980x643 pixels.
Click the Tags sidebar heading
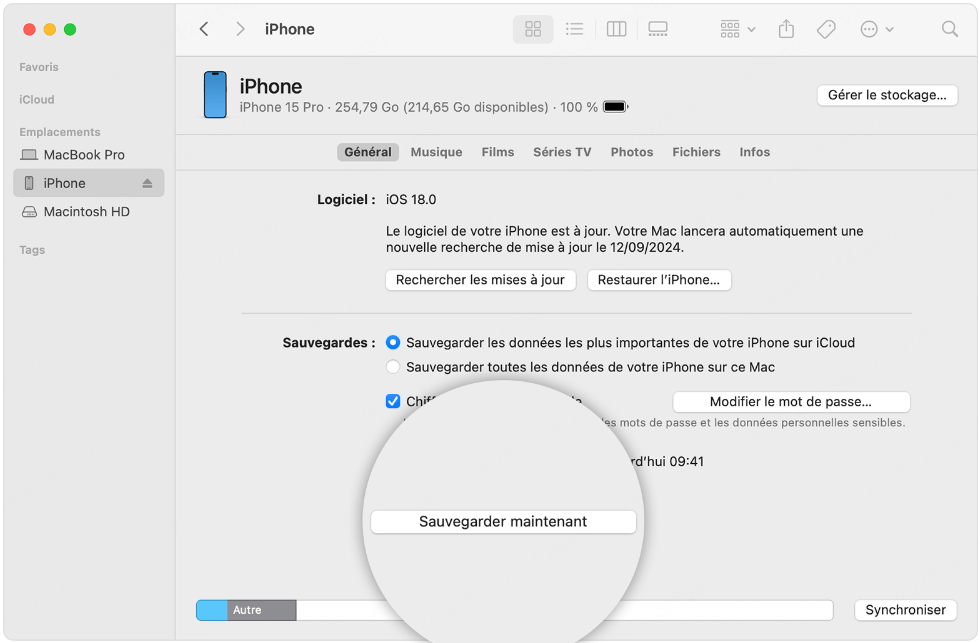point(32,250)
